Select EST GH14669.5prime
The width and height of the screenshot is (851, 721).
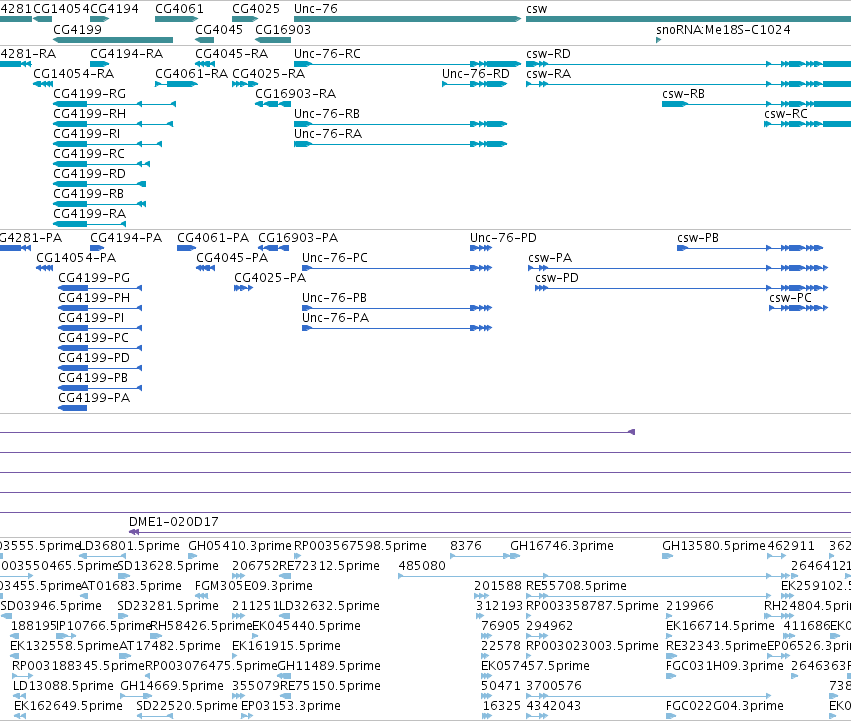pyautogui.click(x=172, y=686)
